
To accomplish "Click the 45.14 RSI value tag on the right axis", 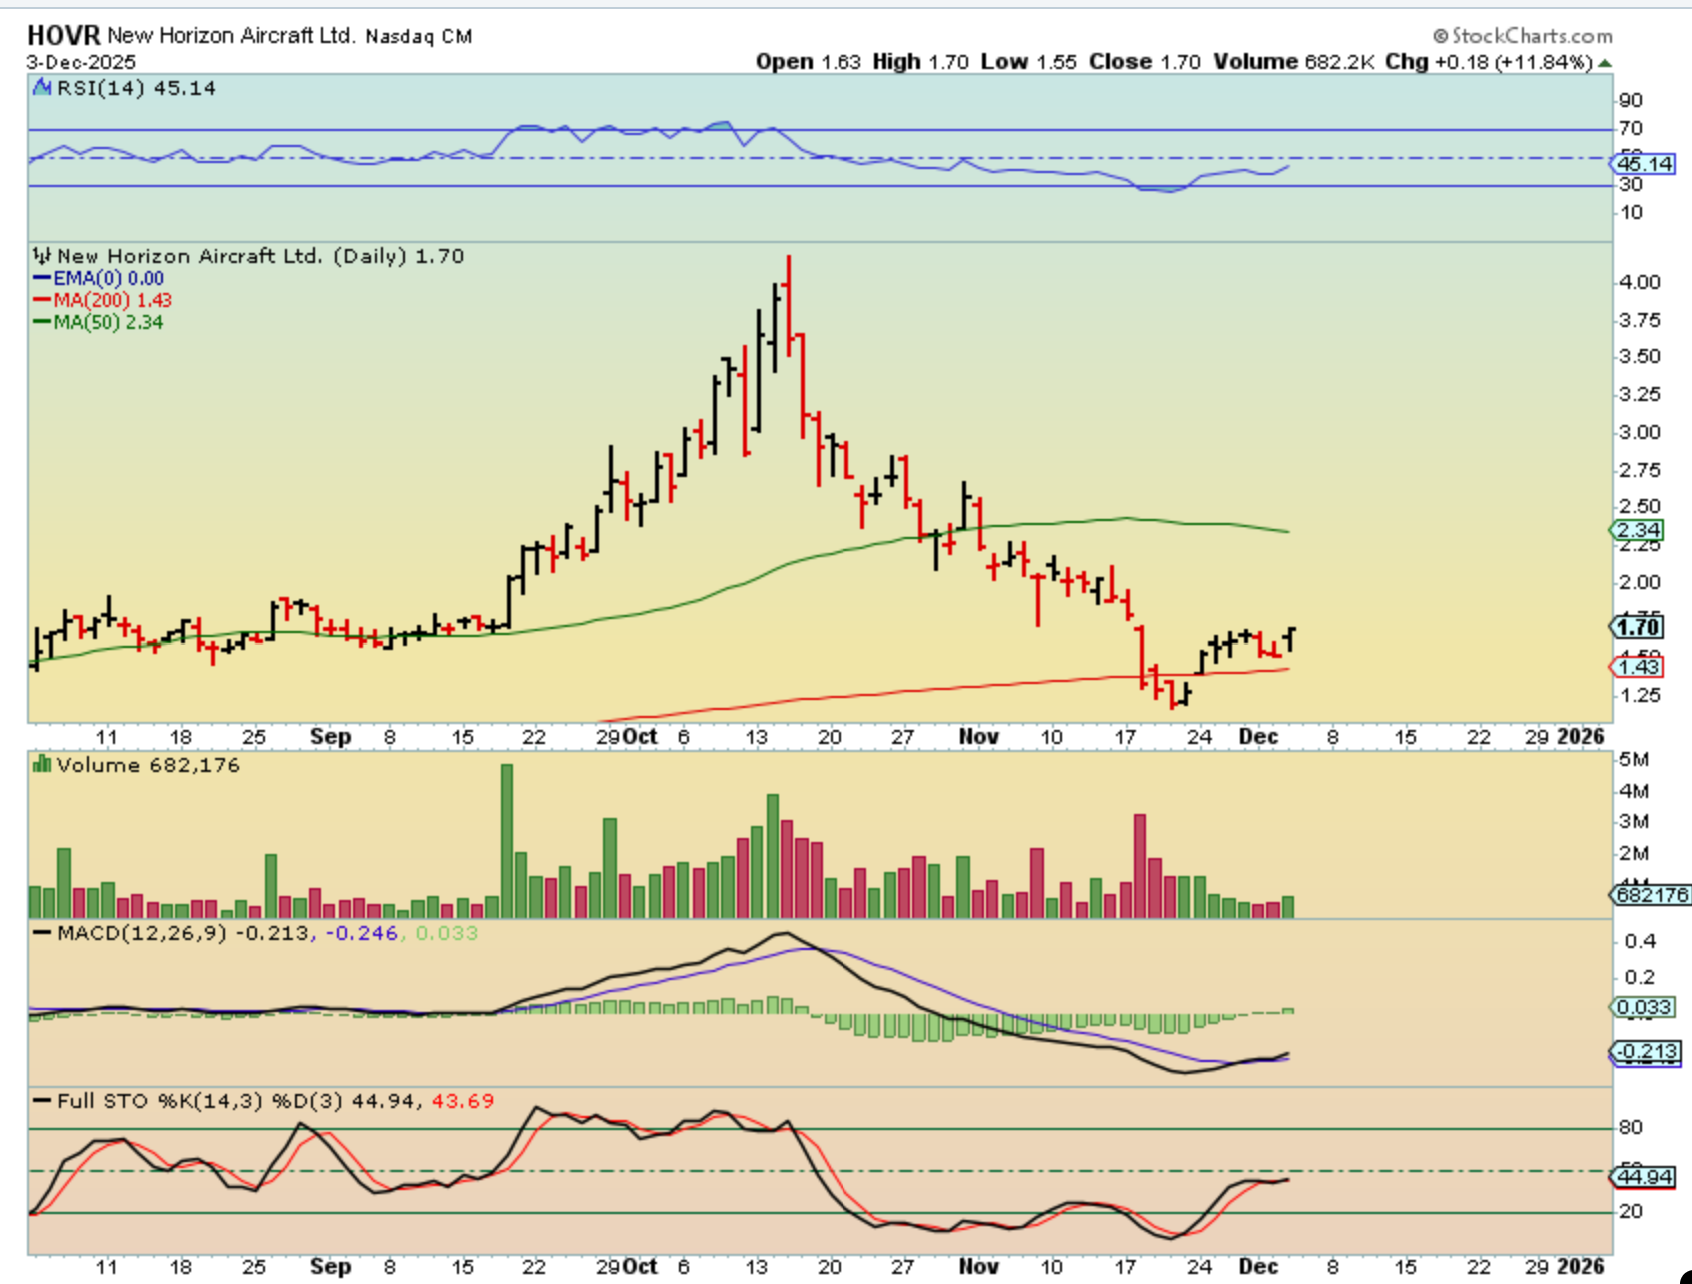I will 1644,164.
